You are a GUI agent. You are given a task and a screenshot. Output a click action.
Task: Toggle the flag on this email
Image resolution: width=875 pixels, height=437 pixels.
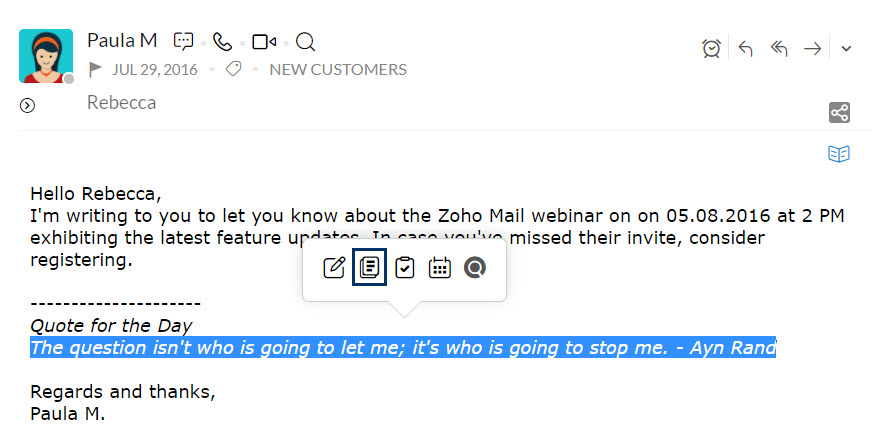click(96, 70)
